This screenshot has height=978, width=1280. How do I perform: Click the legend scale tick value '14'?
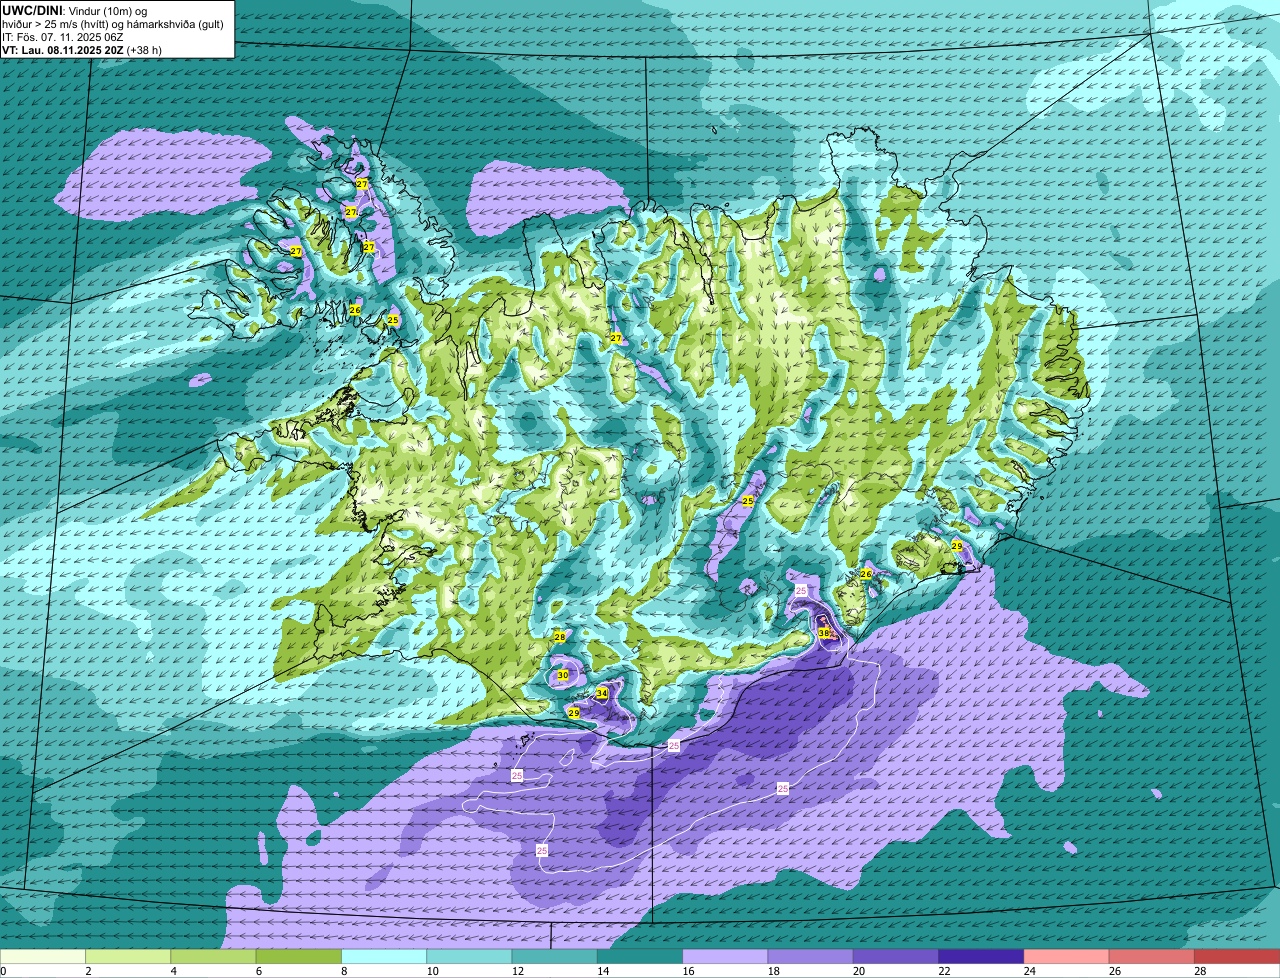(x=602, y=971)
